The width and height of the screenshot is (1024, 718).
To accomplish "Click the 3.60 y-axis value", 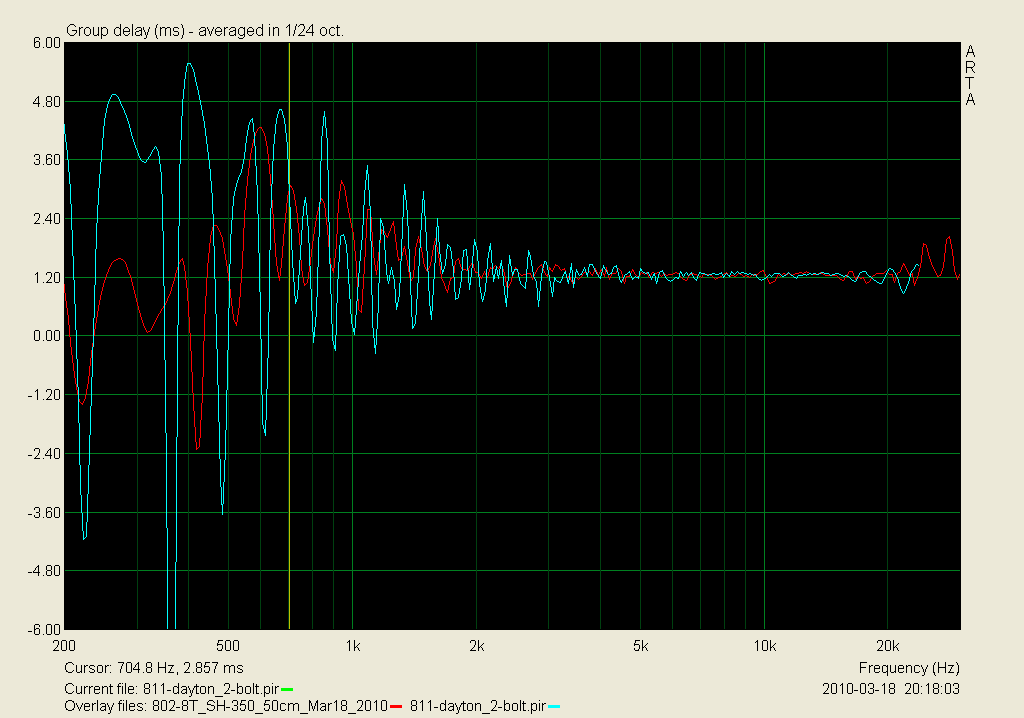I will coord(46,160).
